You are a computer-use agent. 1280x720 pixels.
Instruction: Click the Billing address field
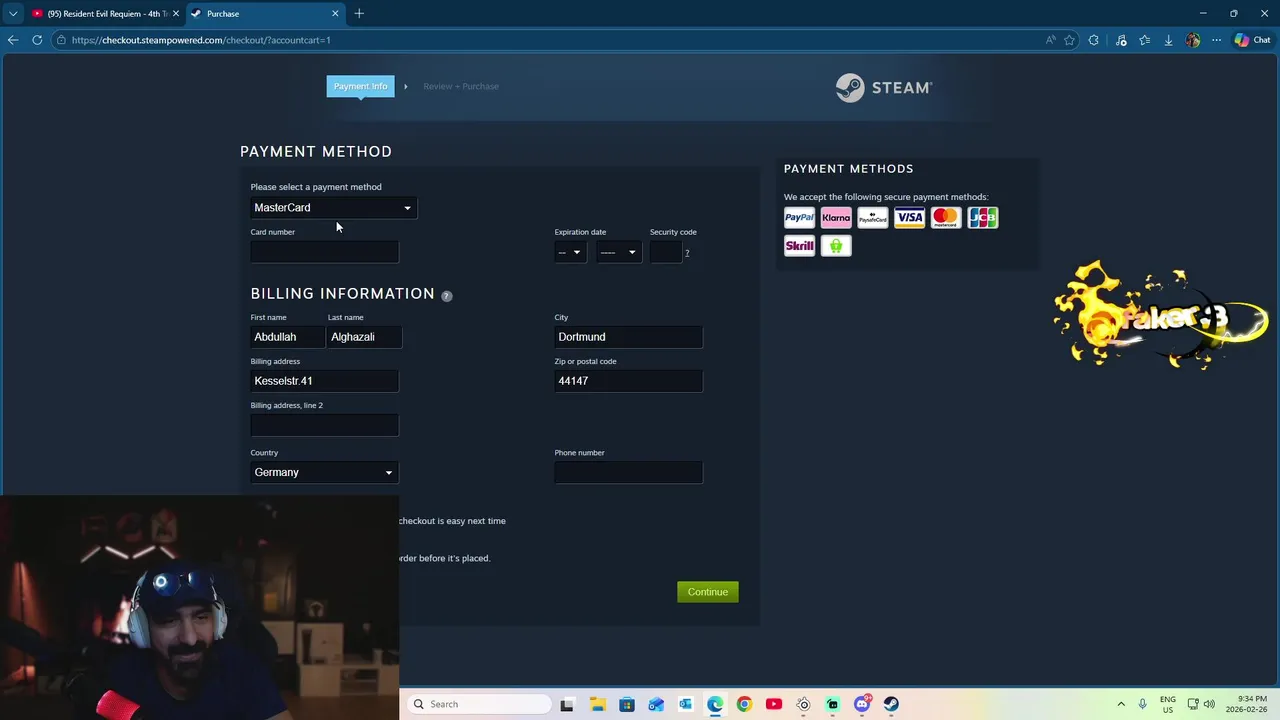coord(324,381)
